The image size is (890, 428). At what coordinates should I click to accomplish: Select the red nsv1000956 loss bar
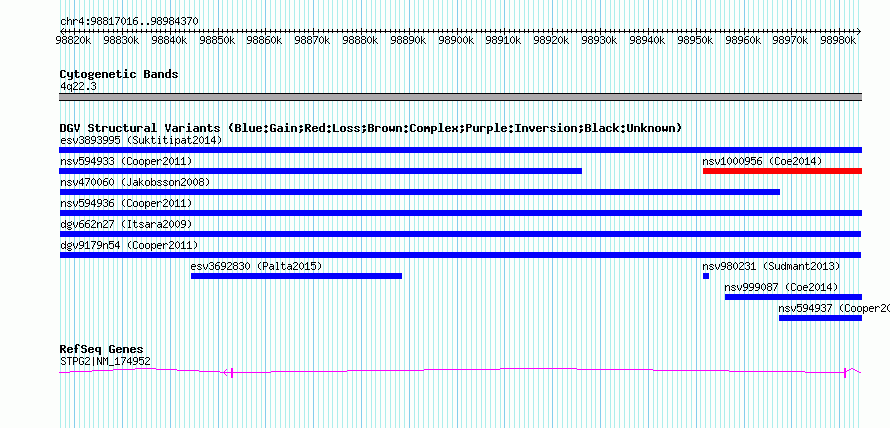[782, 171]
